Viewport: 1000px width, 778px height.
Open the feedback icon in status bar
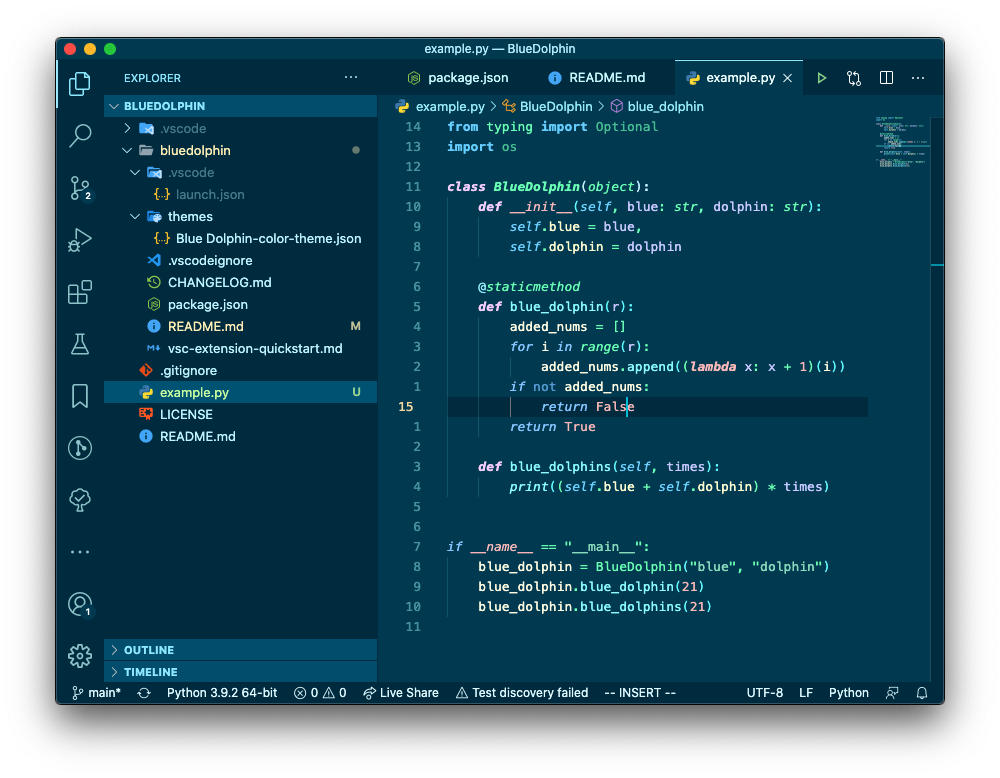coord(892,693)
